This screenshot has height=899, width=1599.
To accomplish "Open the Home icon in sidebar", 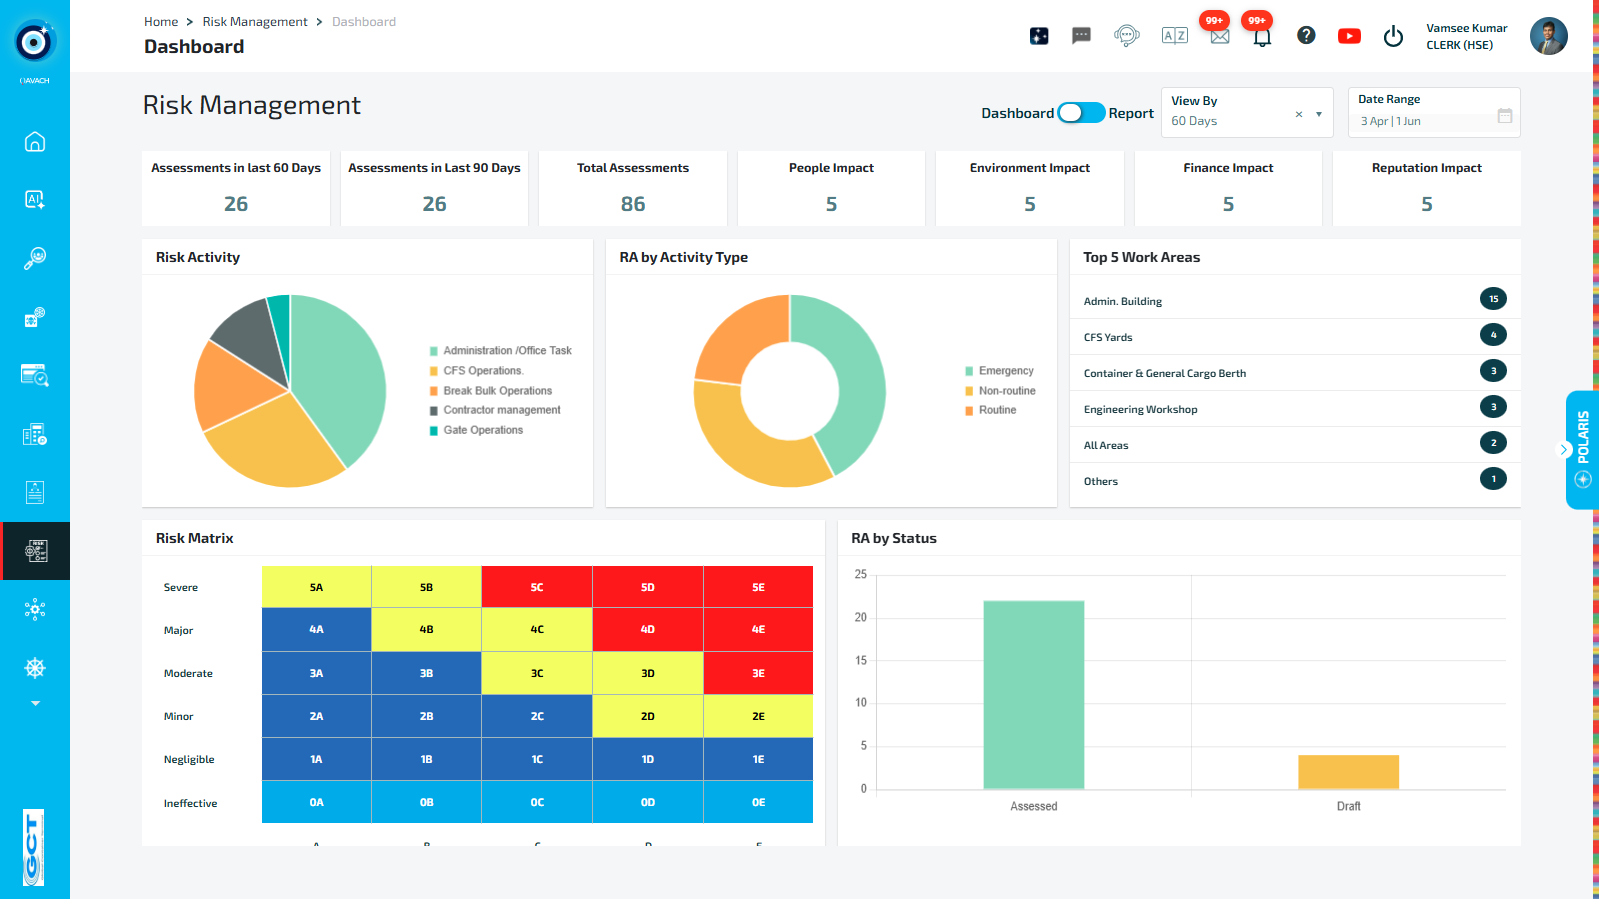I will coord(35,142).
